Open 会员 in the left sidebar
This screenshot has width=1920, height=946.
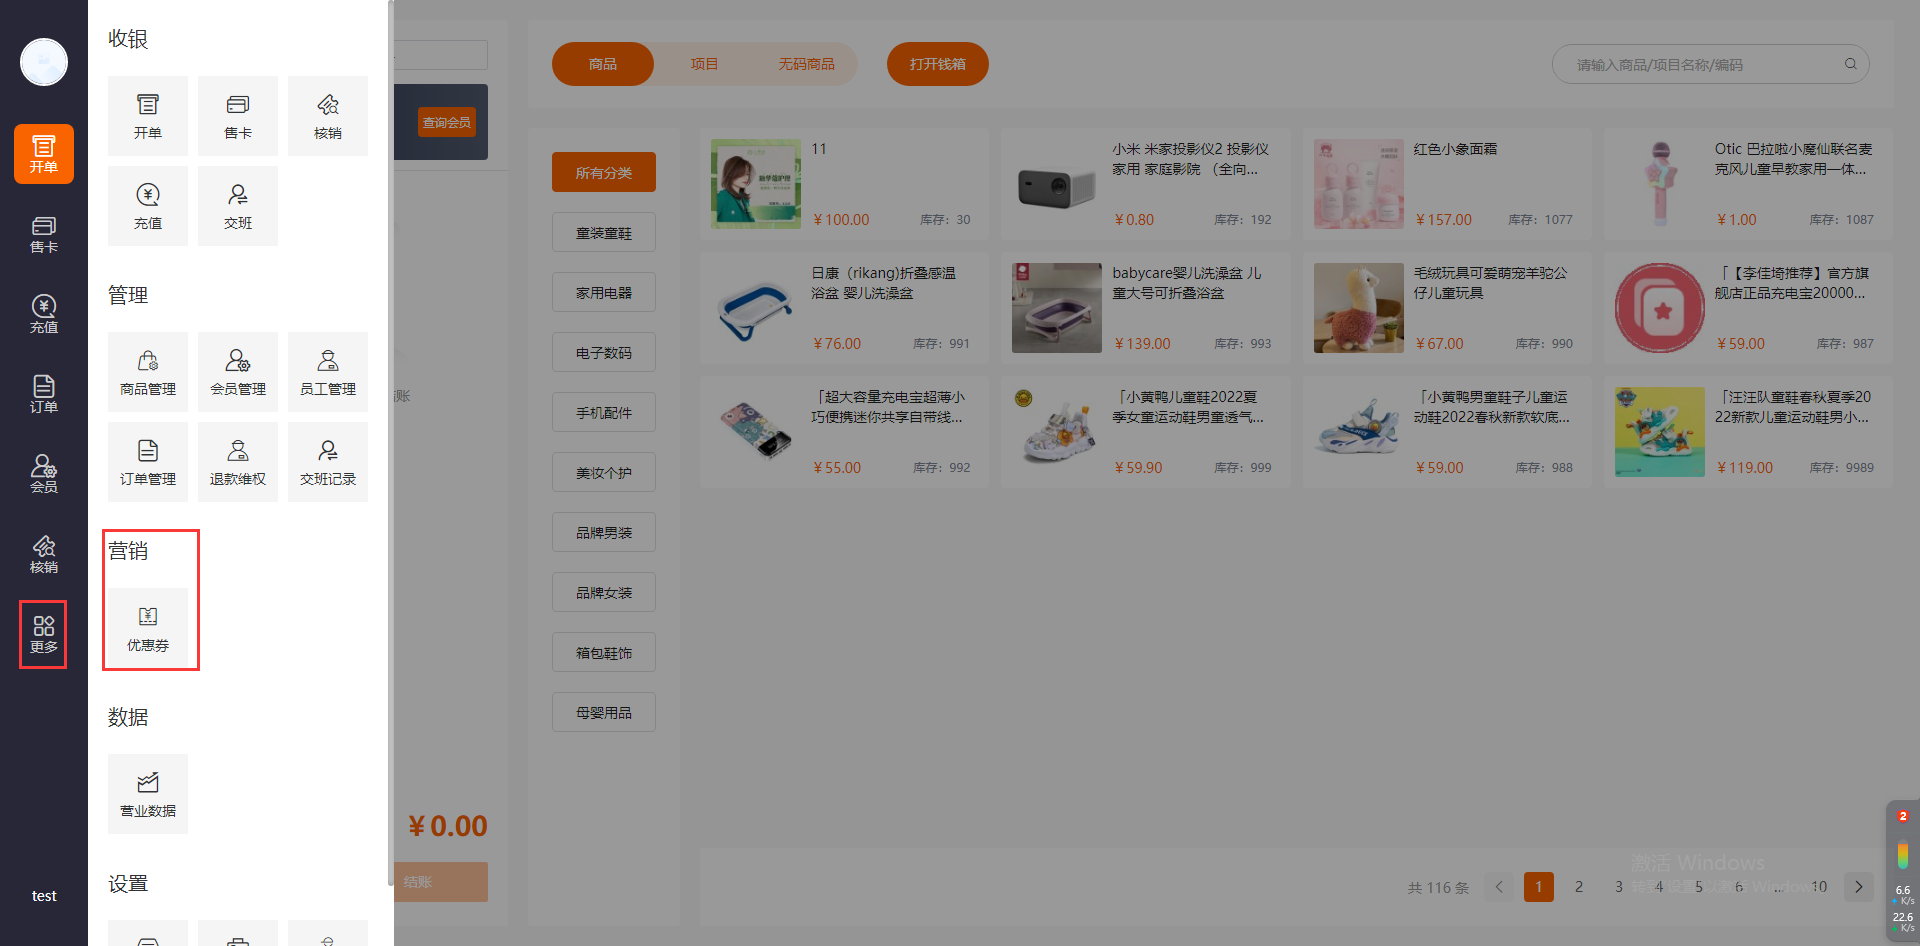44,474
